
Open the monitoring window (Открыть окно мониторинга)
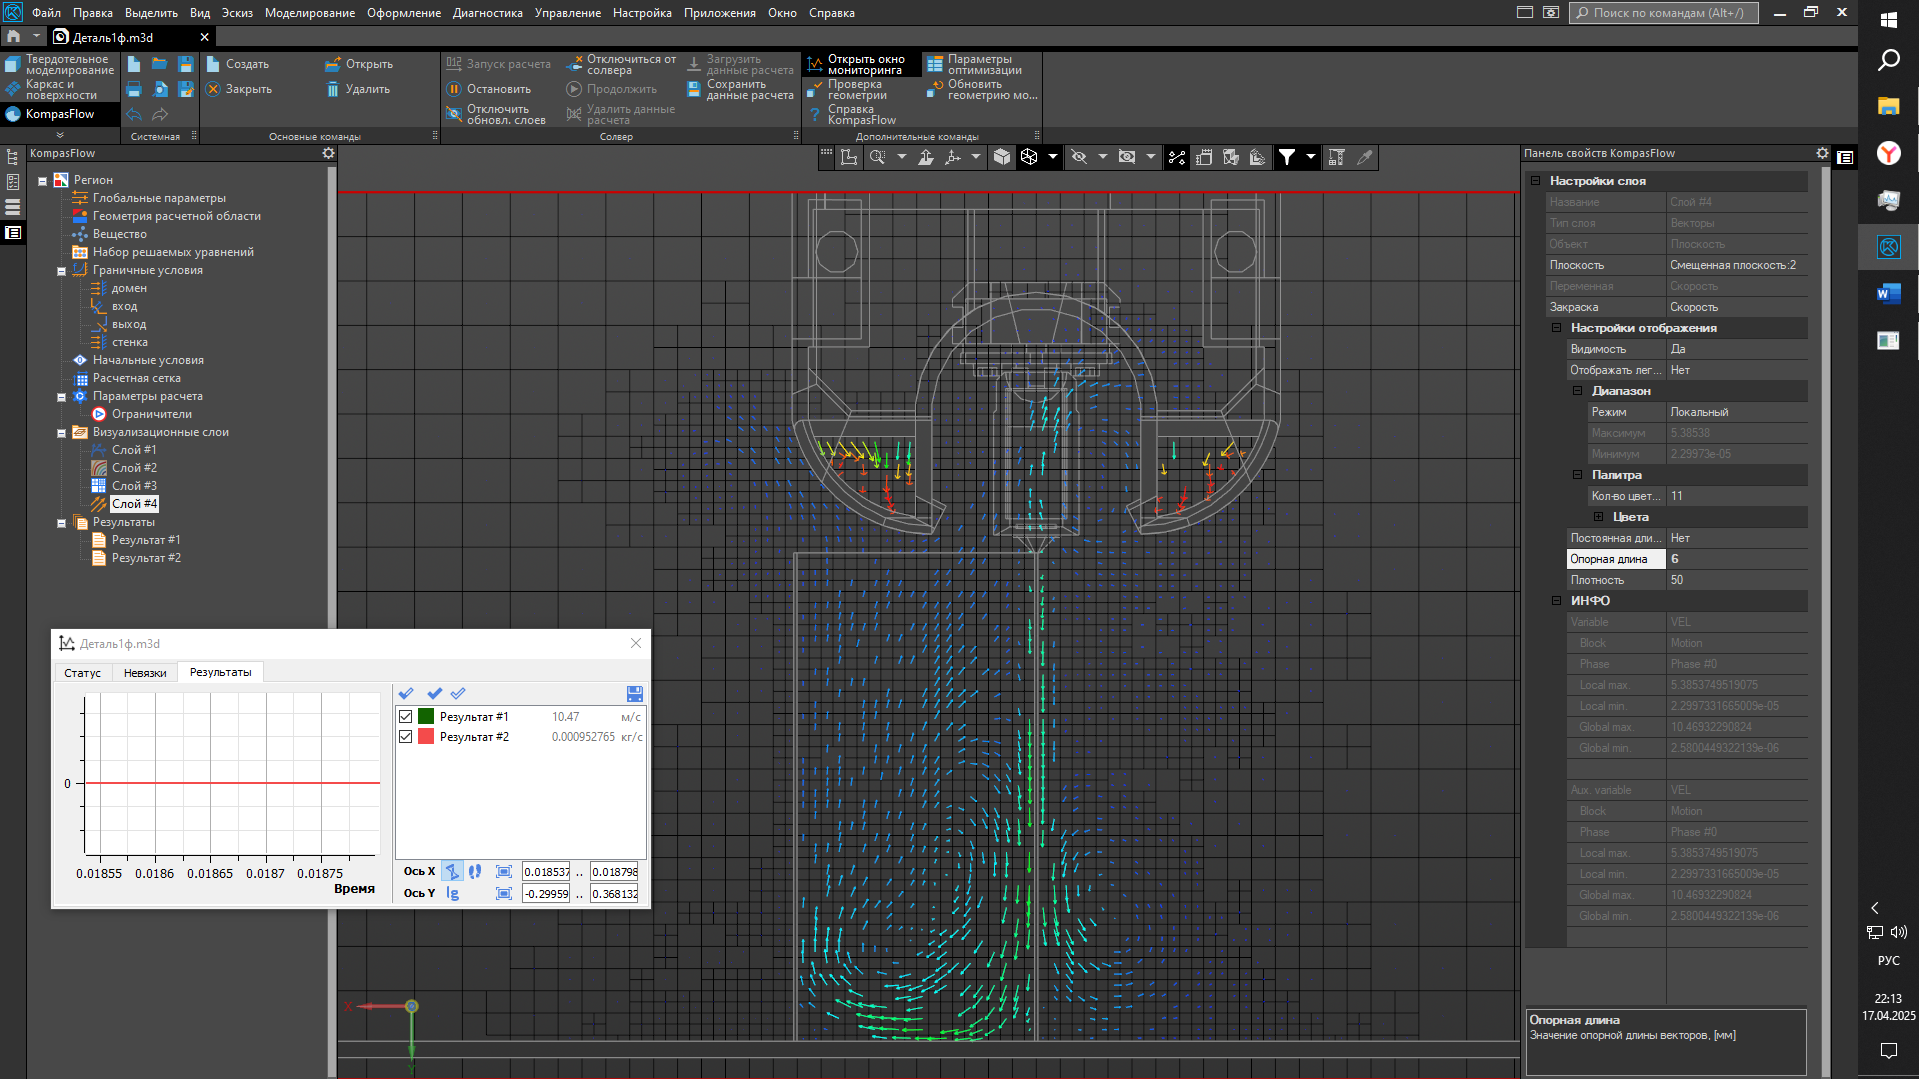815,65
